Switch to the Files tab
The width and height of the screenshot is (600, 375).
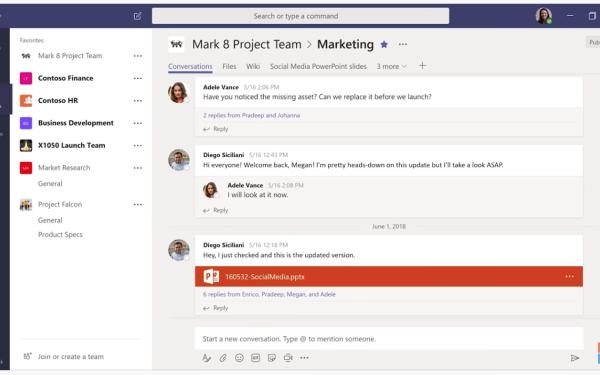(x=229, y=67)
